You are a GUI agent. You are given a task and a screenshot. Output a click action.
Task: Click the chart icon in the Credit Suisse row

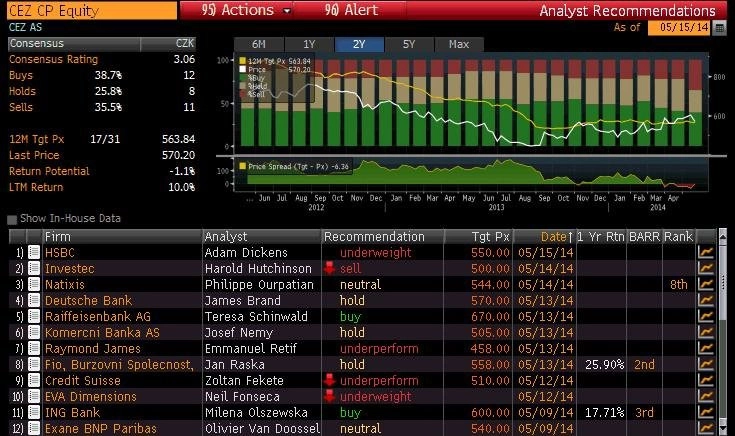coord(705,380)
